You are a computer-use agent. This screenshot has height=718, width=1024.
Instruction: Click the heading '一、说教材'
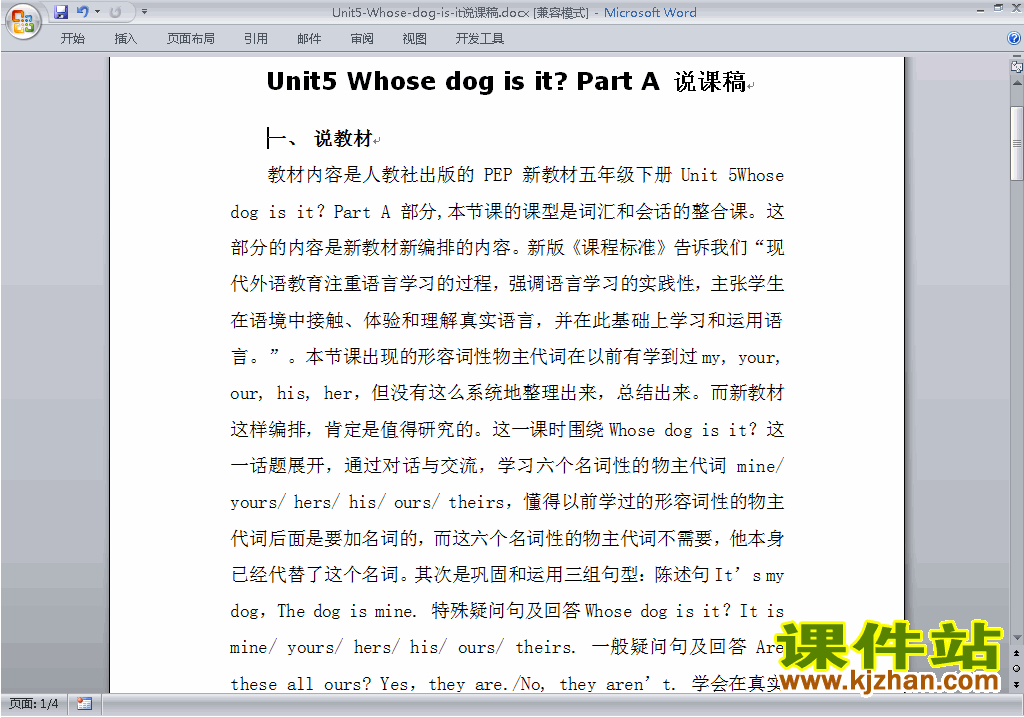320,139
